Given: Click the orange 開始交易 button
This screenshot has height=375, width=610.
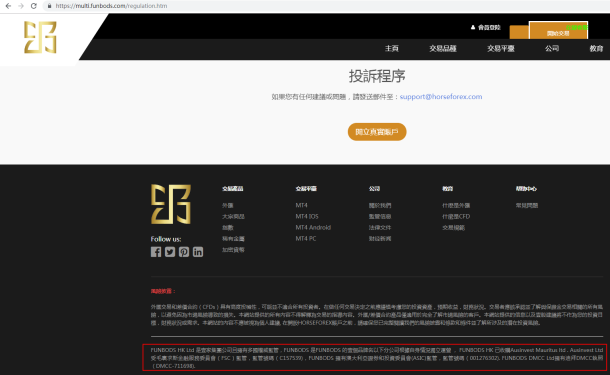Looking at the screenshot, I should (558, 30).
